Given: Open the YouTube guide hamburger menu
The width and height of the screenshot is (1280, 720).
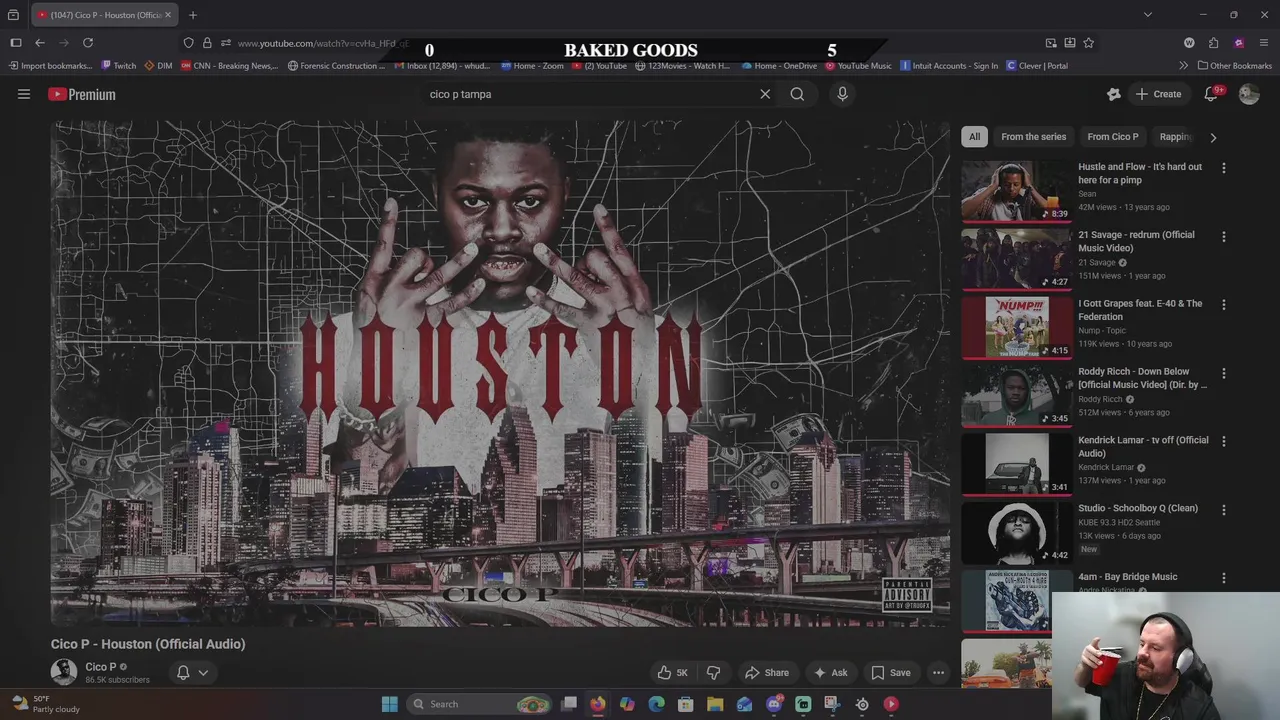Looking at the screenshot, I should coord(24,94).
